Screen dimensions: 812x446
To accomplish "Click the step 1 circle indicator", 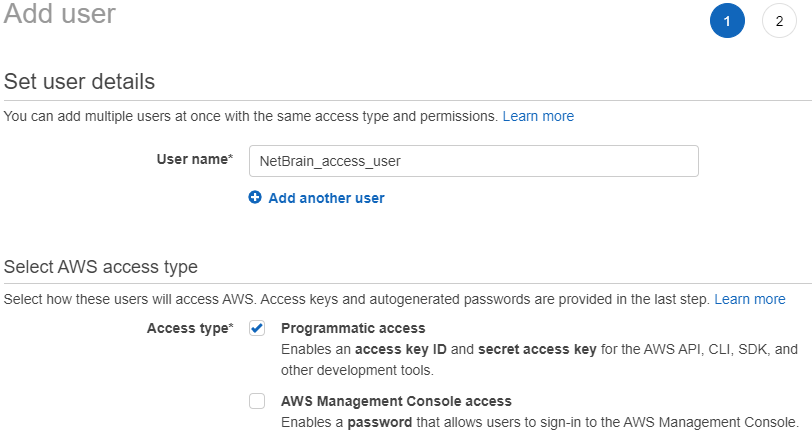I will [x=727, y=21].
